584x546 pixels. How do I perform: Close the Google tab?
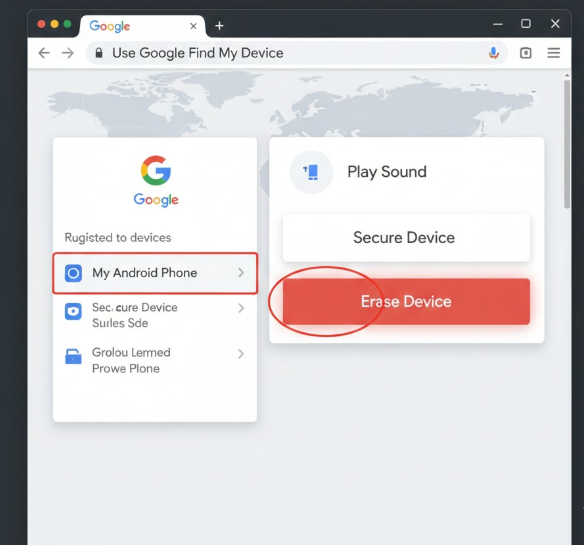[193, 26]
